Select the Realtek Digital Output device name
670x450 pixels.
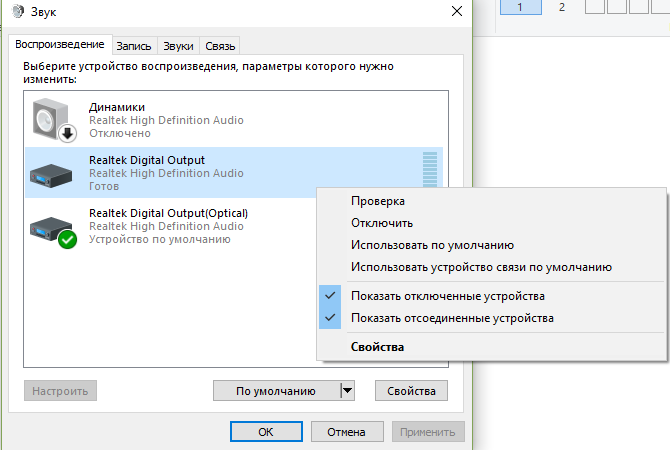(147, 160)
